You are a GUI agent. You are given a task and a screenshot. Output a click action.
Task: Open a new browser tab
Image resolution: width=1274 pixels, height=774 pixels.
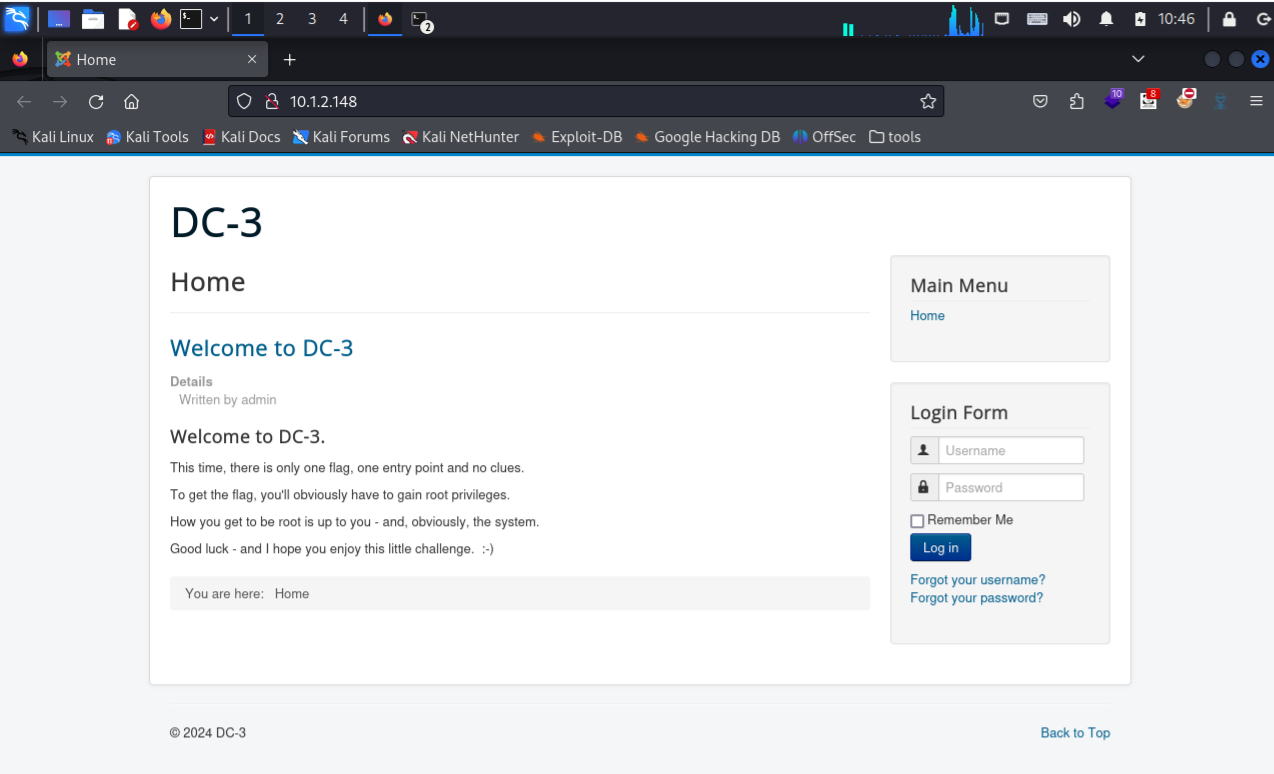(x=289, y=59)
